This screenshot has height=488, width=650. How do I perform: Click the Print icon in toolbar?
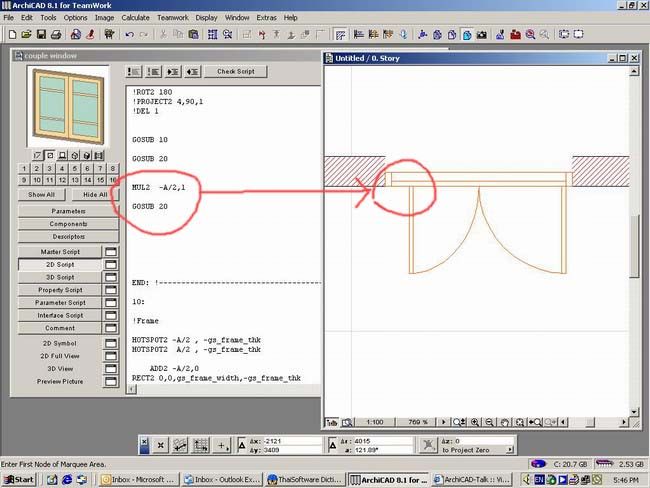click(x=56, y=34)
